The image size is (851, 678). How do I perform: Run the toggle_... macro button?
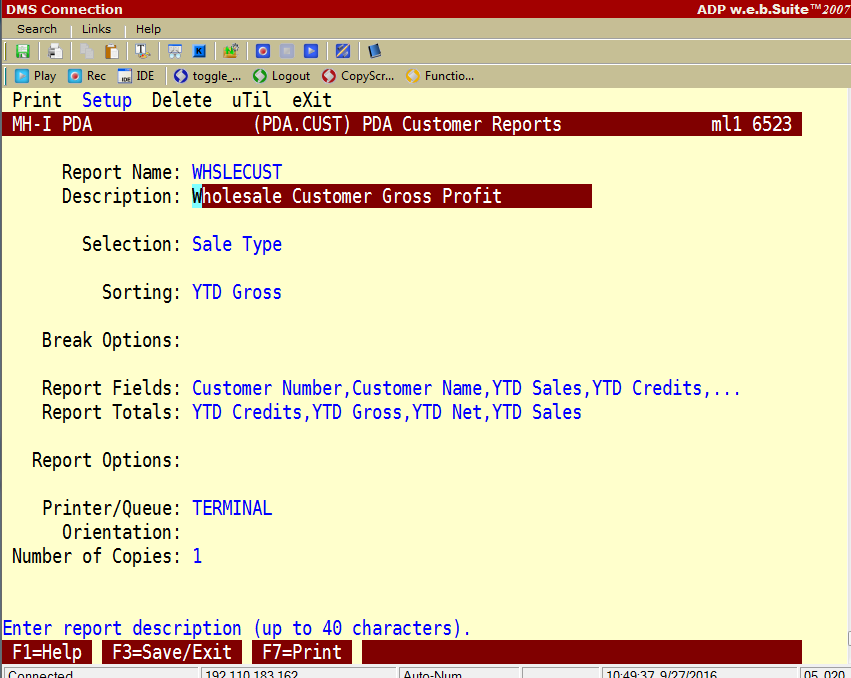207,76
